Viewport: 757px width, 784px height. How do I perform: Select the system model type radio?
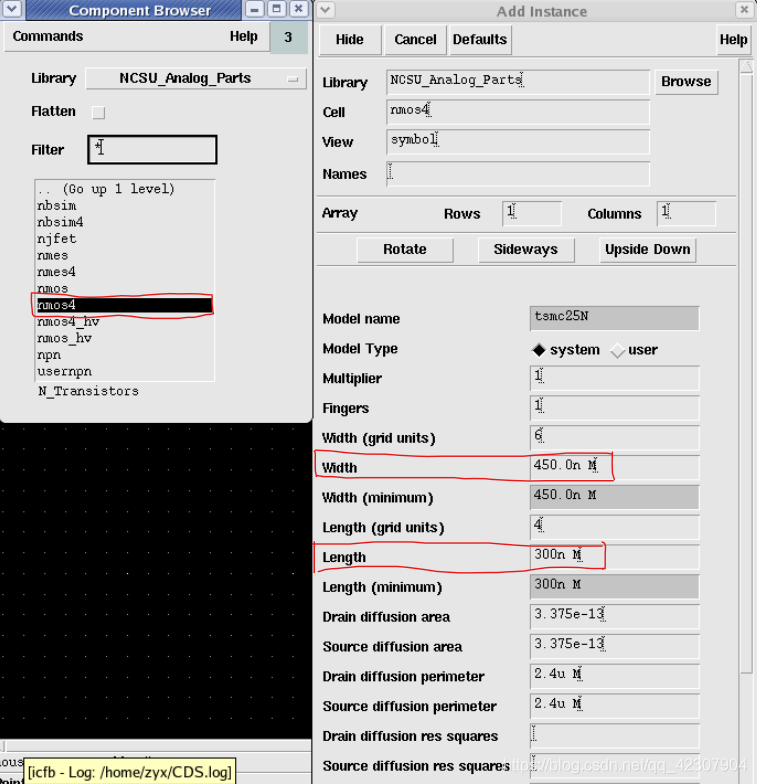point(538,350)
